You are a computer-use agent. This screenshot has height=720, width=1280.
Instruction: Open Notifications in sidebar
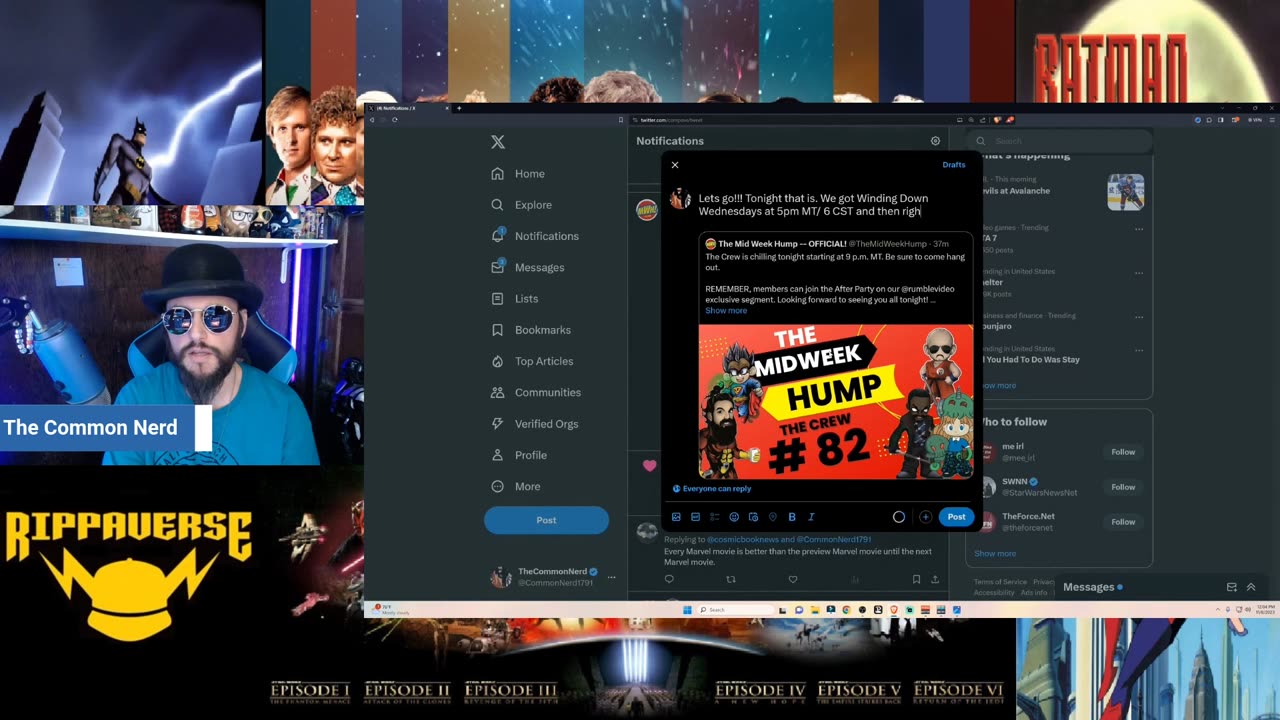point(535,236)
